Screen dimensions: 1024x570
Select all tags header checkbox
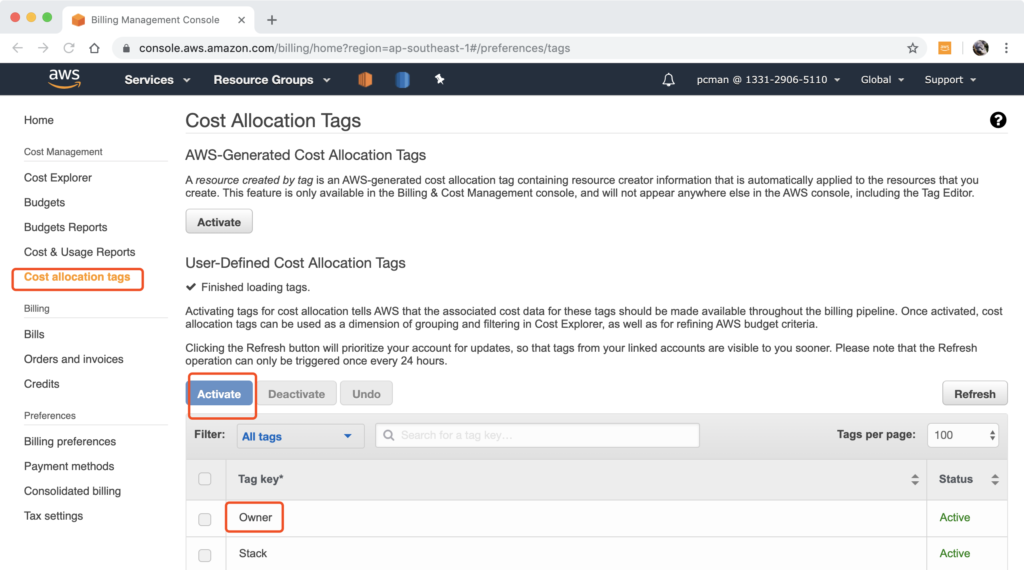[204, 479]
